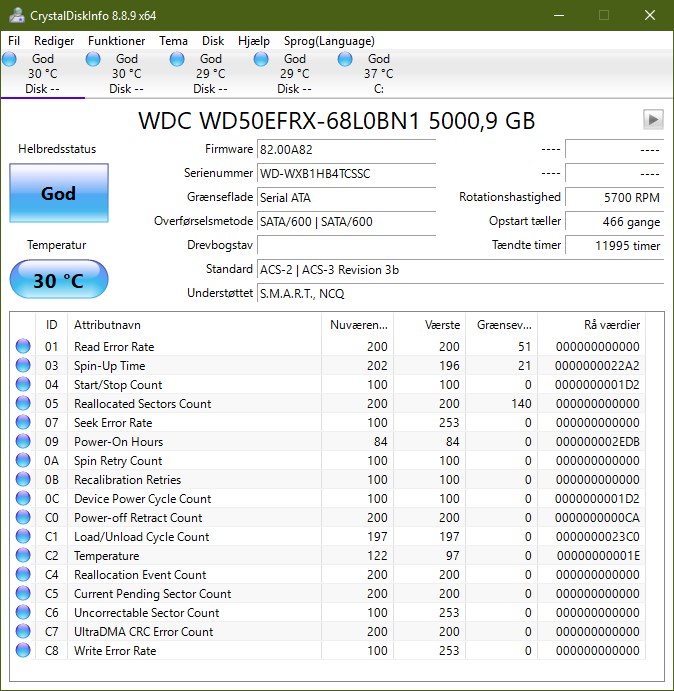Click status orb for Start/Stop Count
Viewport: 674px width, 691px height.
23,384
